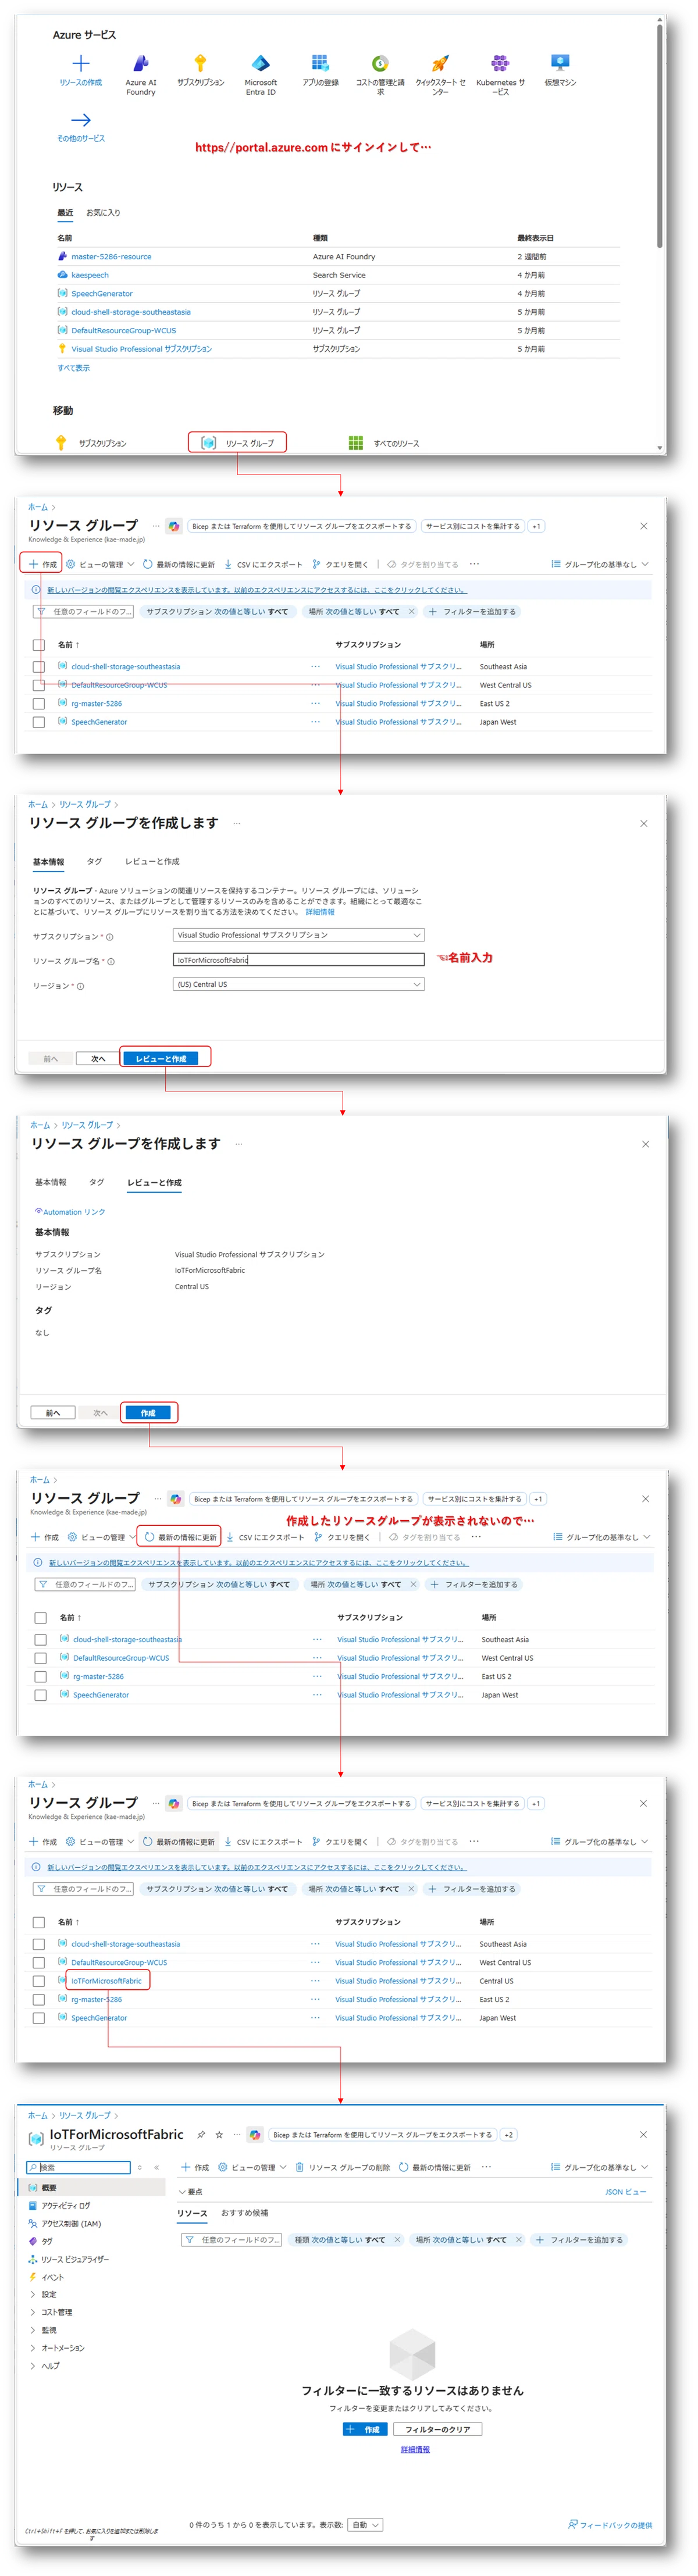The height and width of the screenshot is (2576, 698).
Task: Tick the IoTForMicrosoftFabric row checkbox
Action: click(x=38, y=1981)
